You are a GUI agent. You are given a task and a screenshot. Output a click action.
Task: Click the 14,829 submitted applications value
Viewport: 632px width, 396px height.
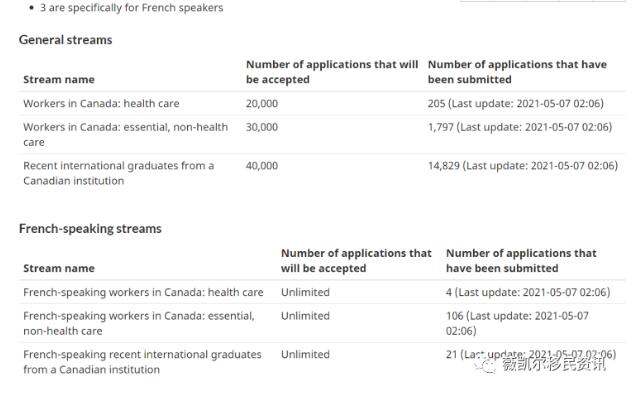(523, 166)
